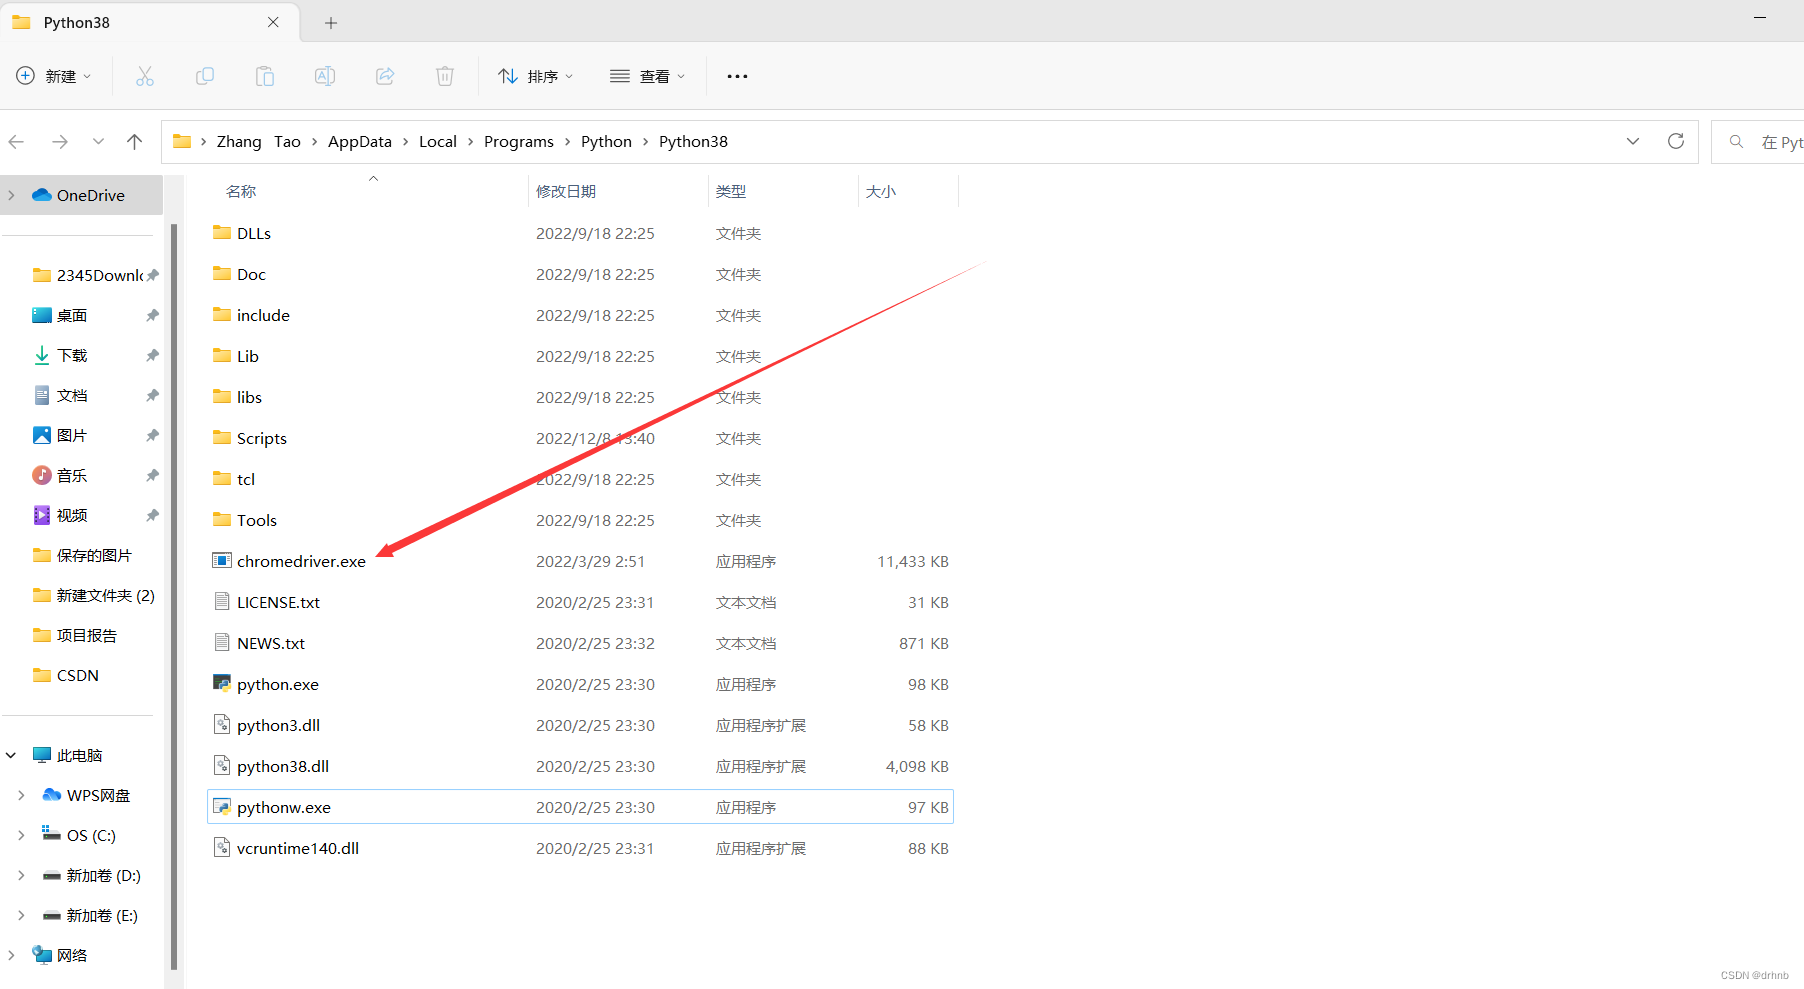This screenshot has width=1804, height=989.
Task: Add a new tab with plus button
Action: (331, 23)
